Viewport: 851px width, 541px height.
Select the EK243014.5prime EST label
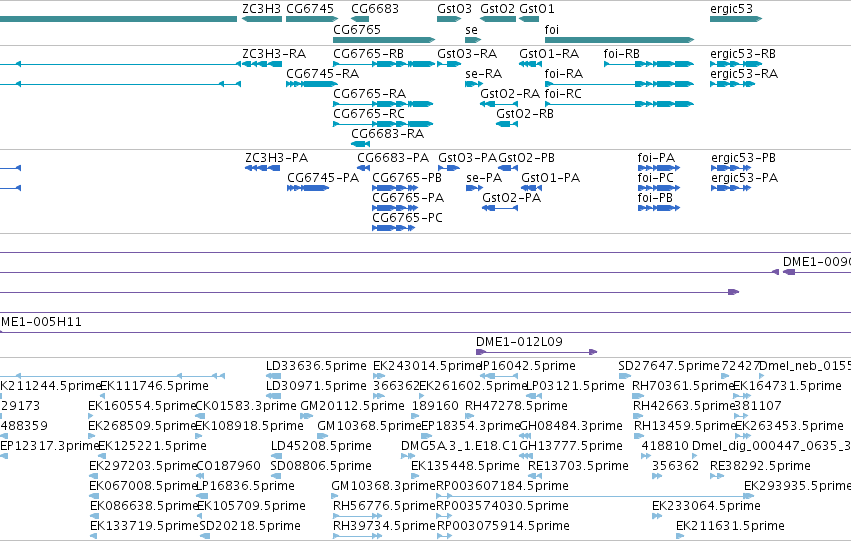coord(427,366)
